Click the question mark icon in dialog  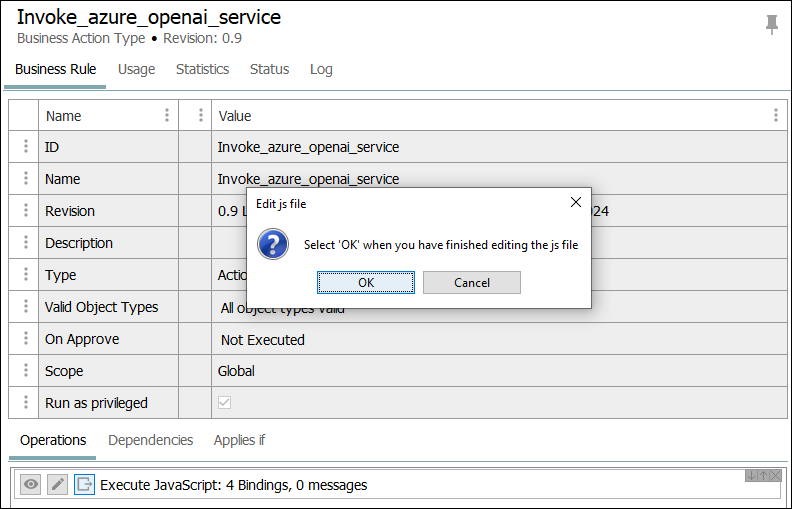[273, 244]
